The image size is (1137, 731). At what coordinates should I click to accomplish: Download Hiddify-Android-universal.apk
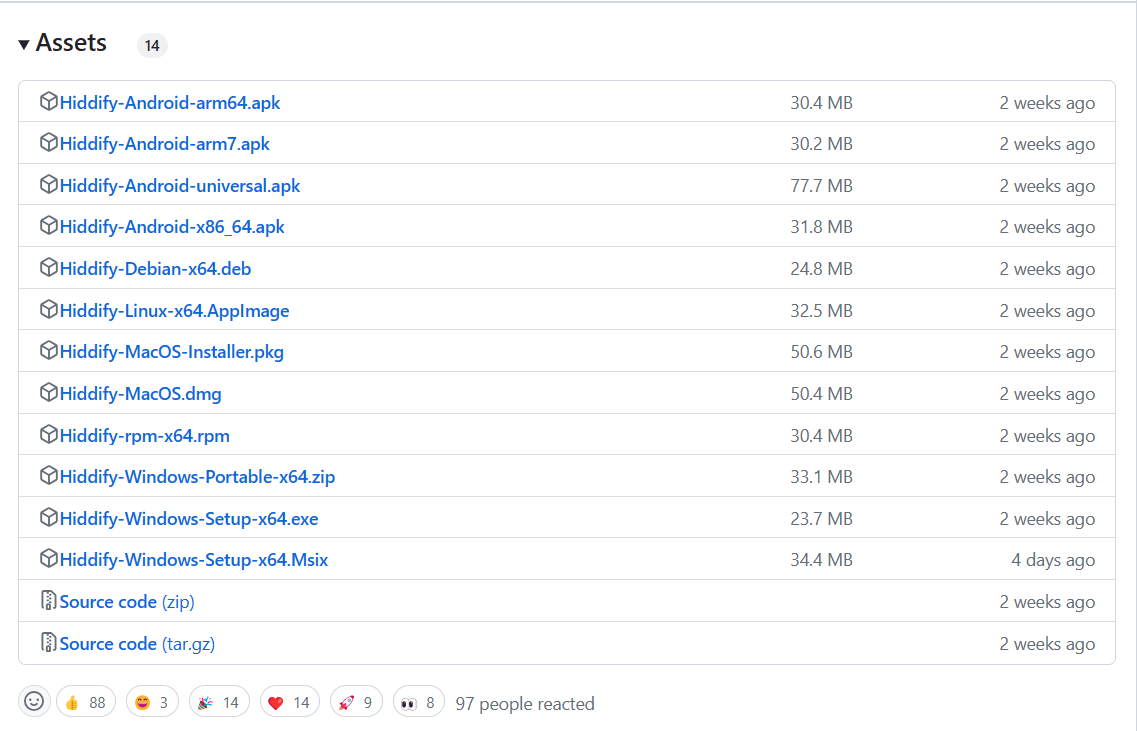(x=180, y=186)
